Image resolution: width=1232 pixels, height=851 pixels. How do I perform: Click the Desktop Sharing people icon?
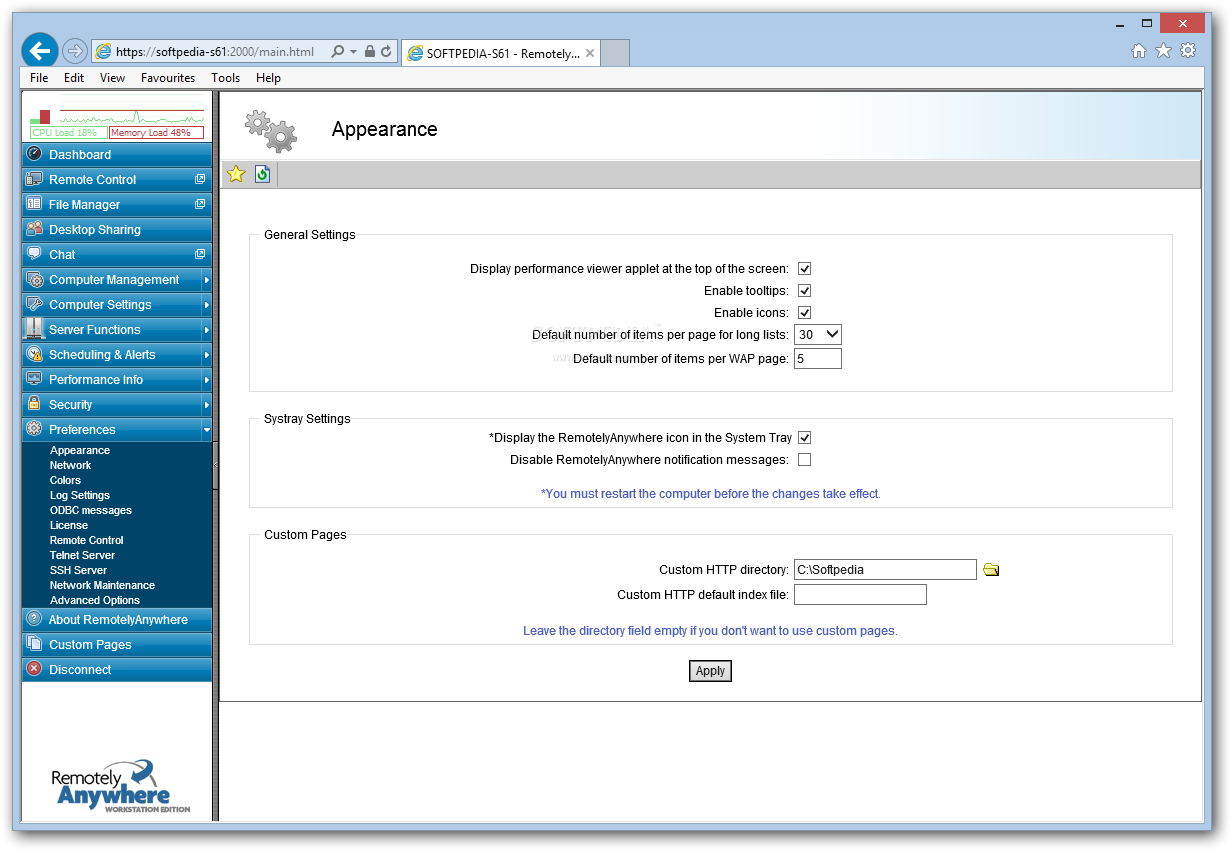[x=34, y=229]
